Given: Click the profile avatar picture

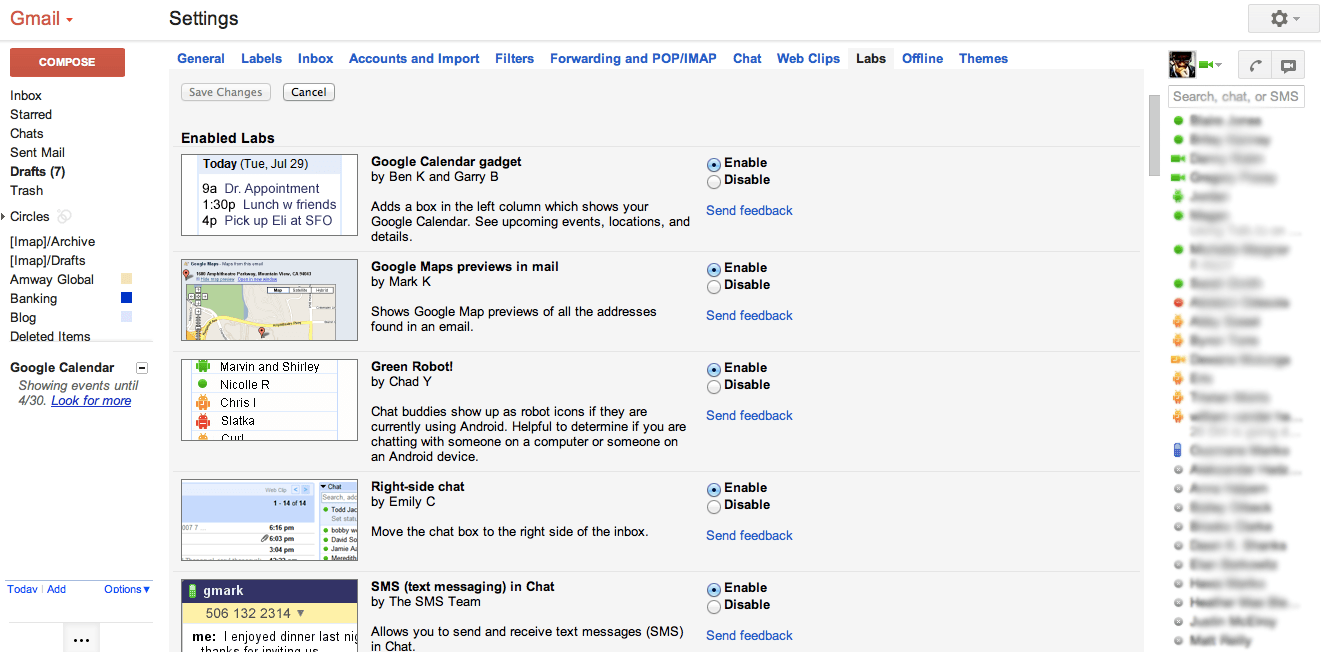Looking at the screenshot, I should coord(1182,64).
